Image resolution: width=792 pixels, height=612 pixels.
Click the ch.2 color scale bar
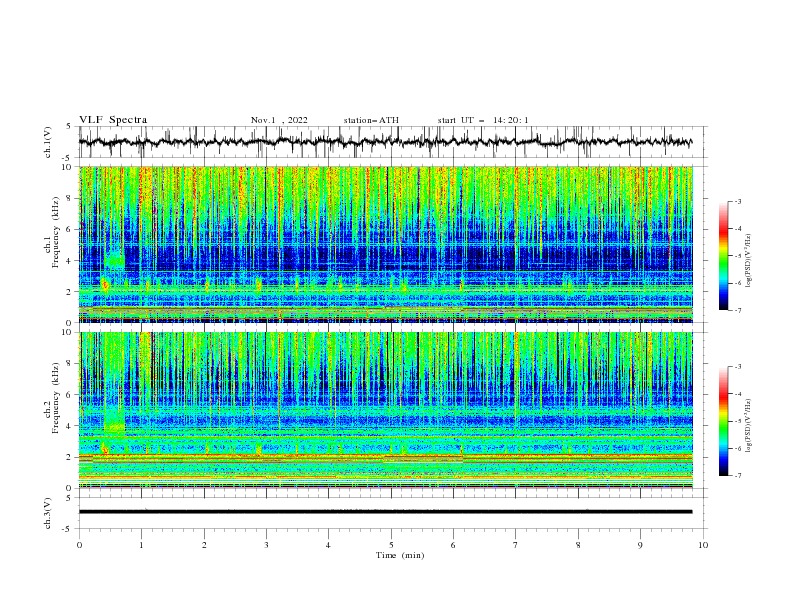pos(724,421)
